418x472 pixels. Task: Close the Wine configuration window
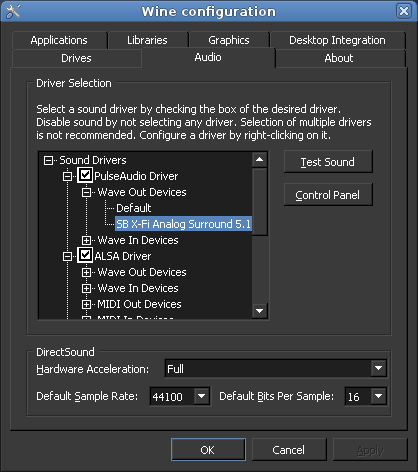pos(404,11)
